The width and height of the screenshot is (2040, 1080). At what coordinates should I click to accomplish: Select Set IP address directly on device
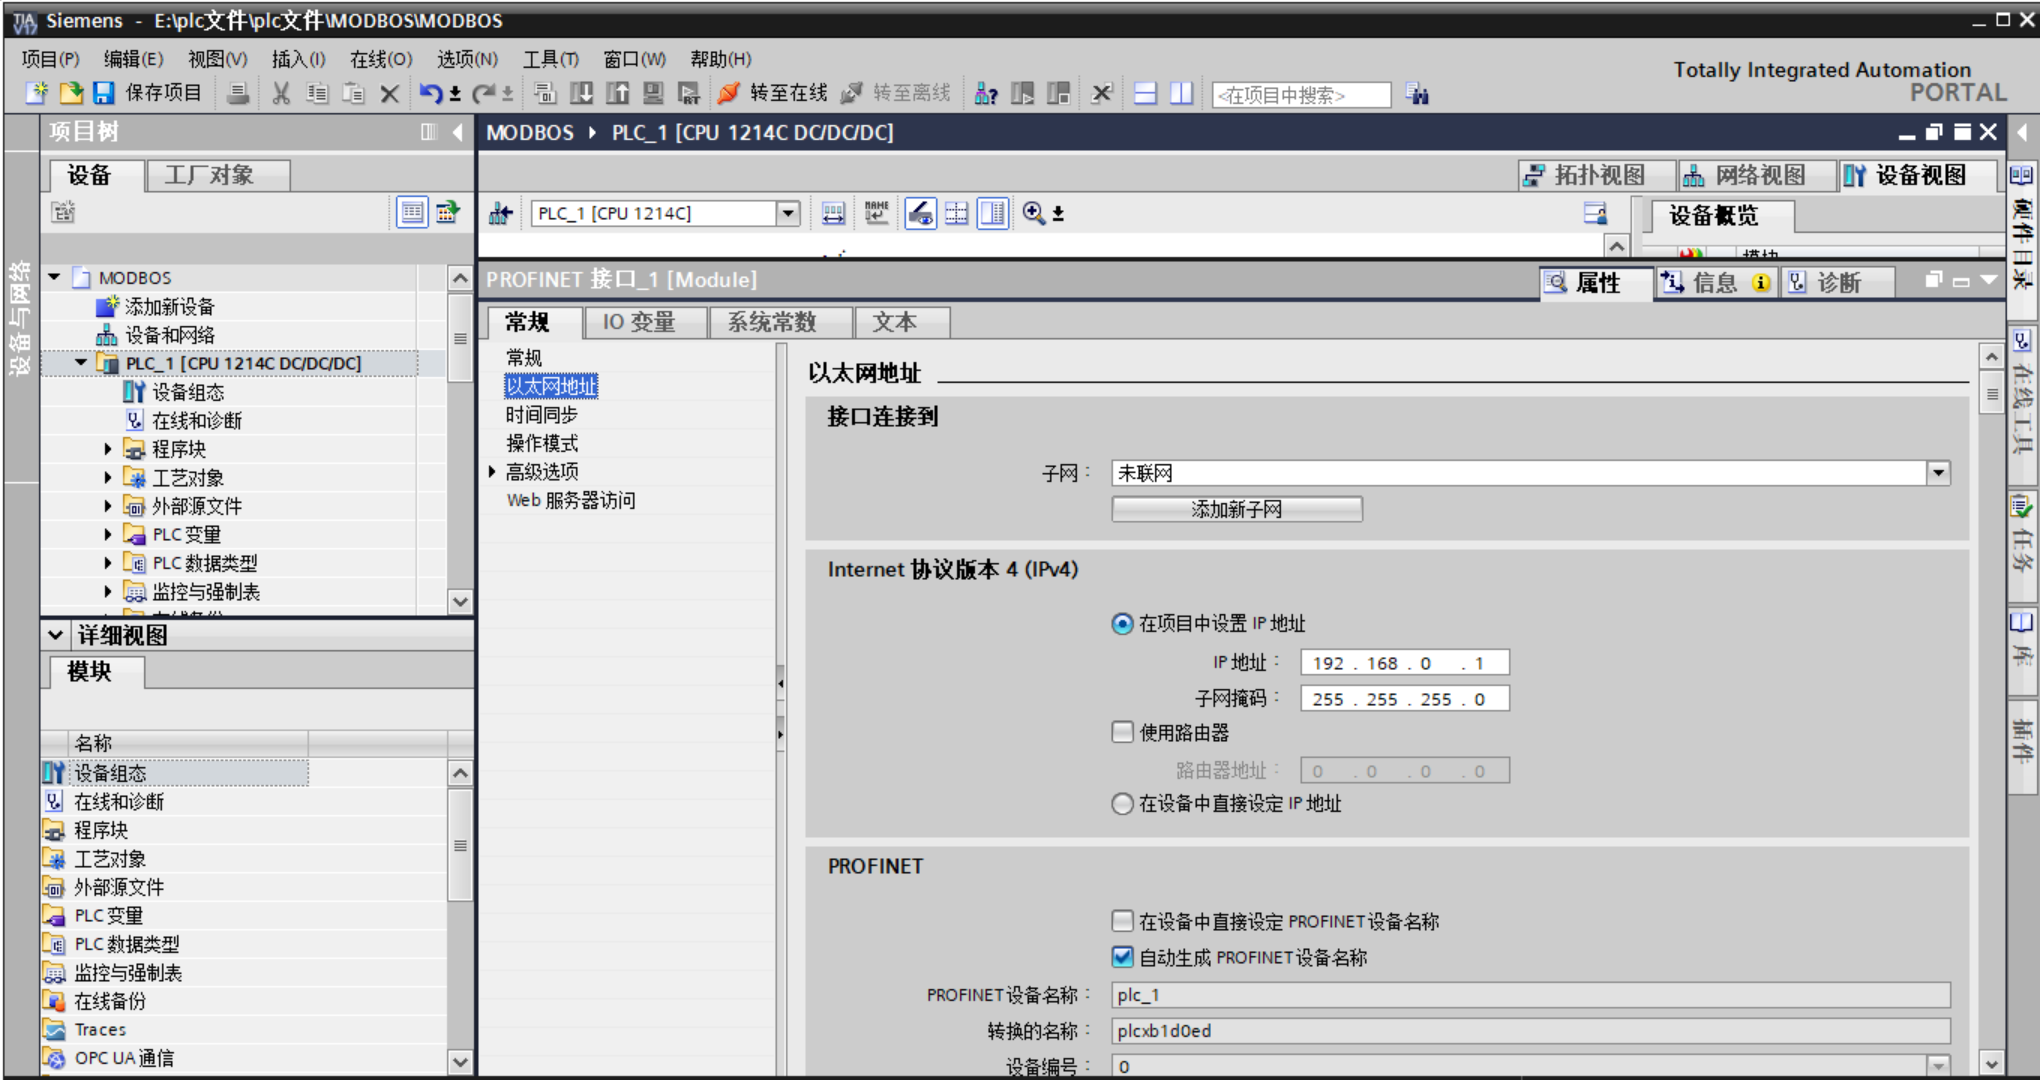pyautogui.click(x=1123, y=803)
